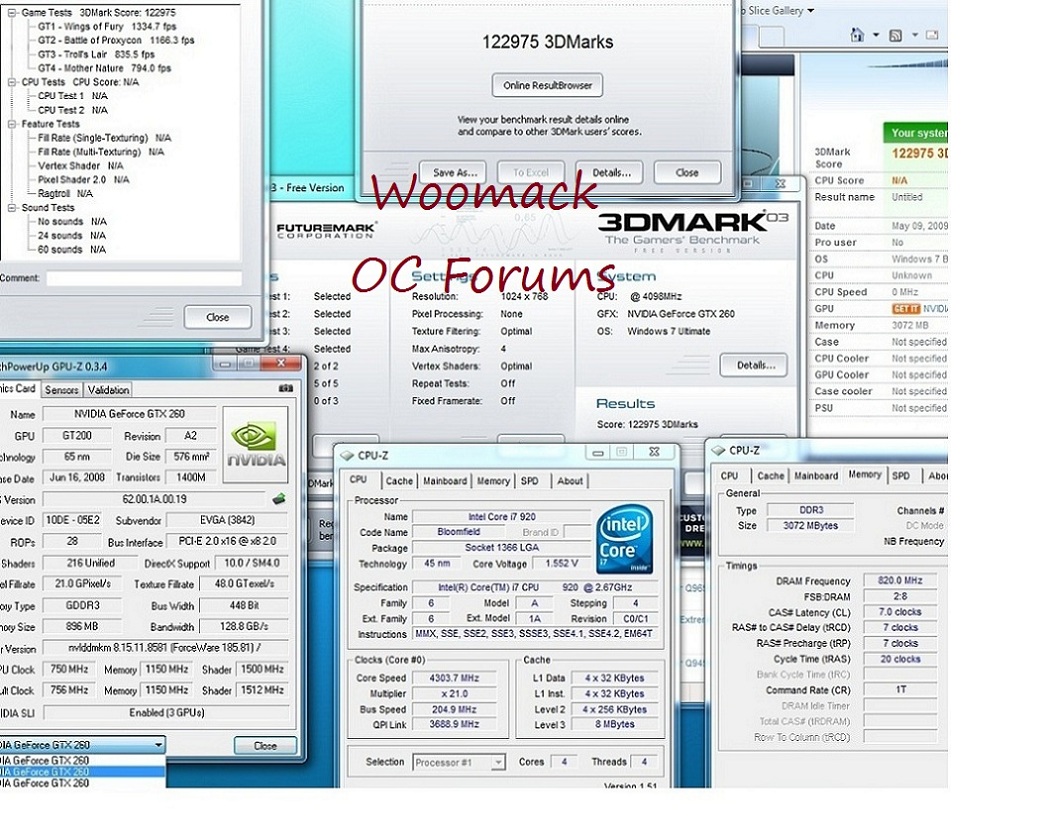Click the Futuremark Corporation logo
Image resolution: width=1047 pixels, height=839 pixels.
[x=325, y=230]
